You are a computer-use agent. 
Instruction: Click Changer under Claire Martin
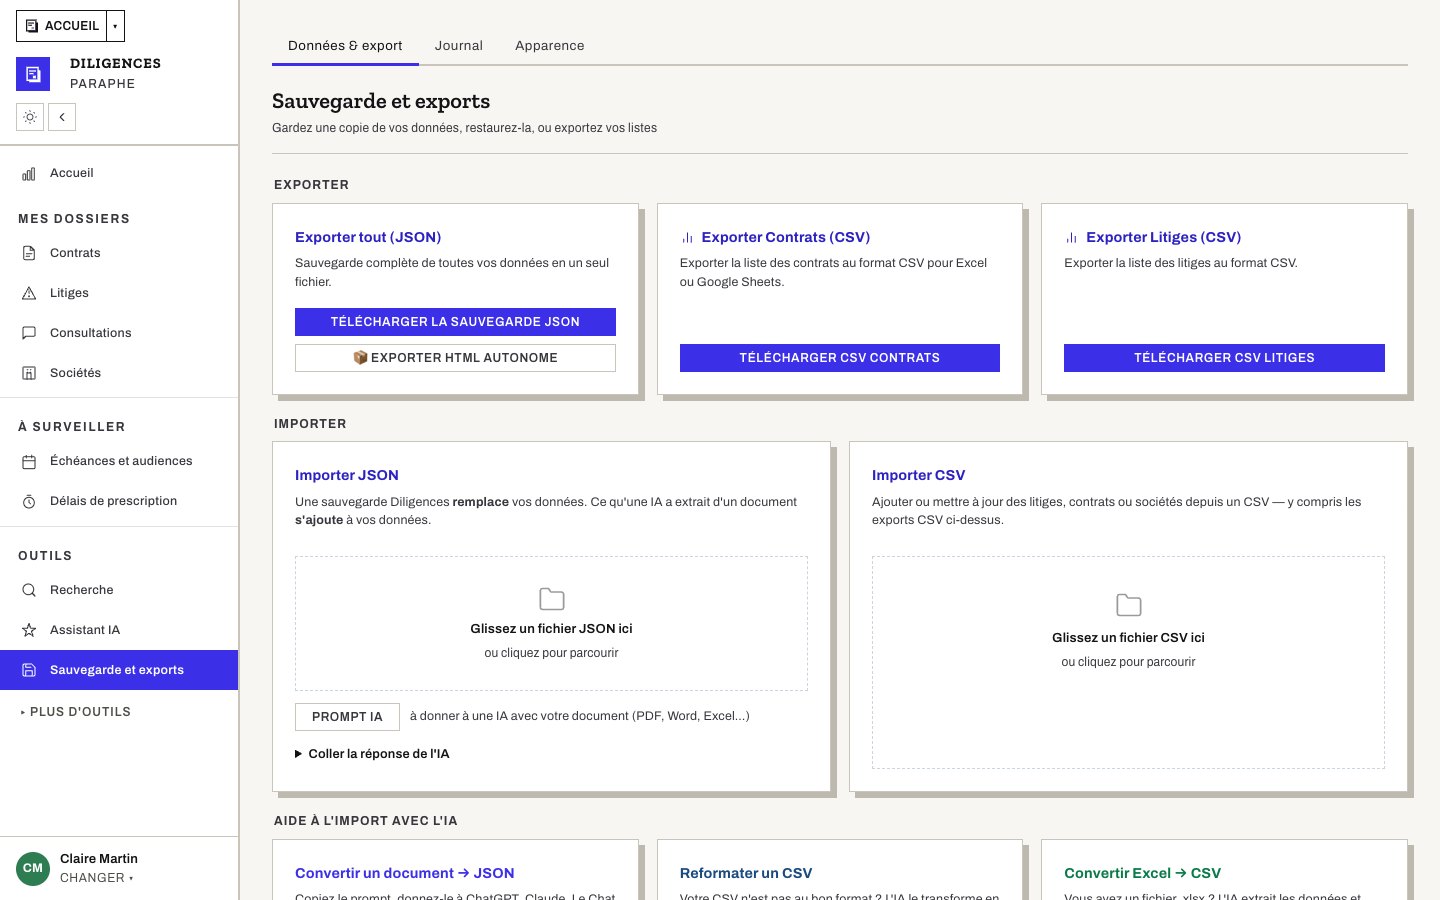point(96,878)
